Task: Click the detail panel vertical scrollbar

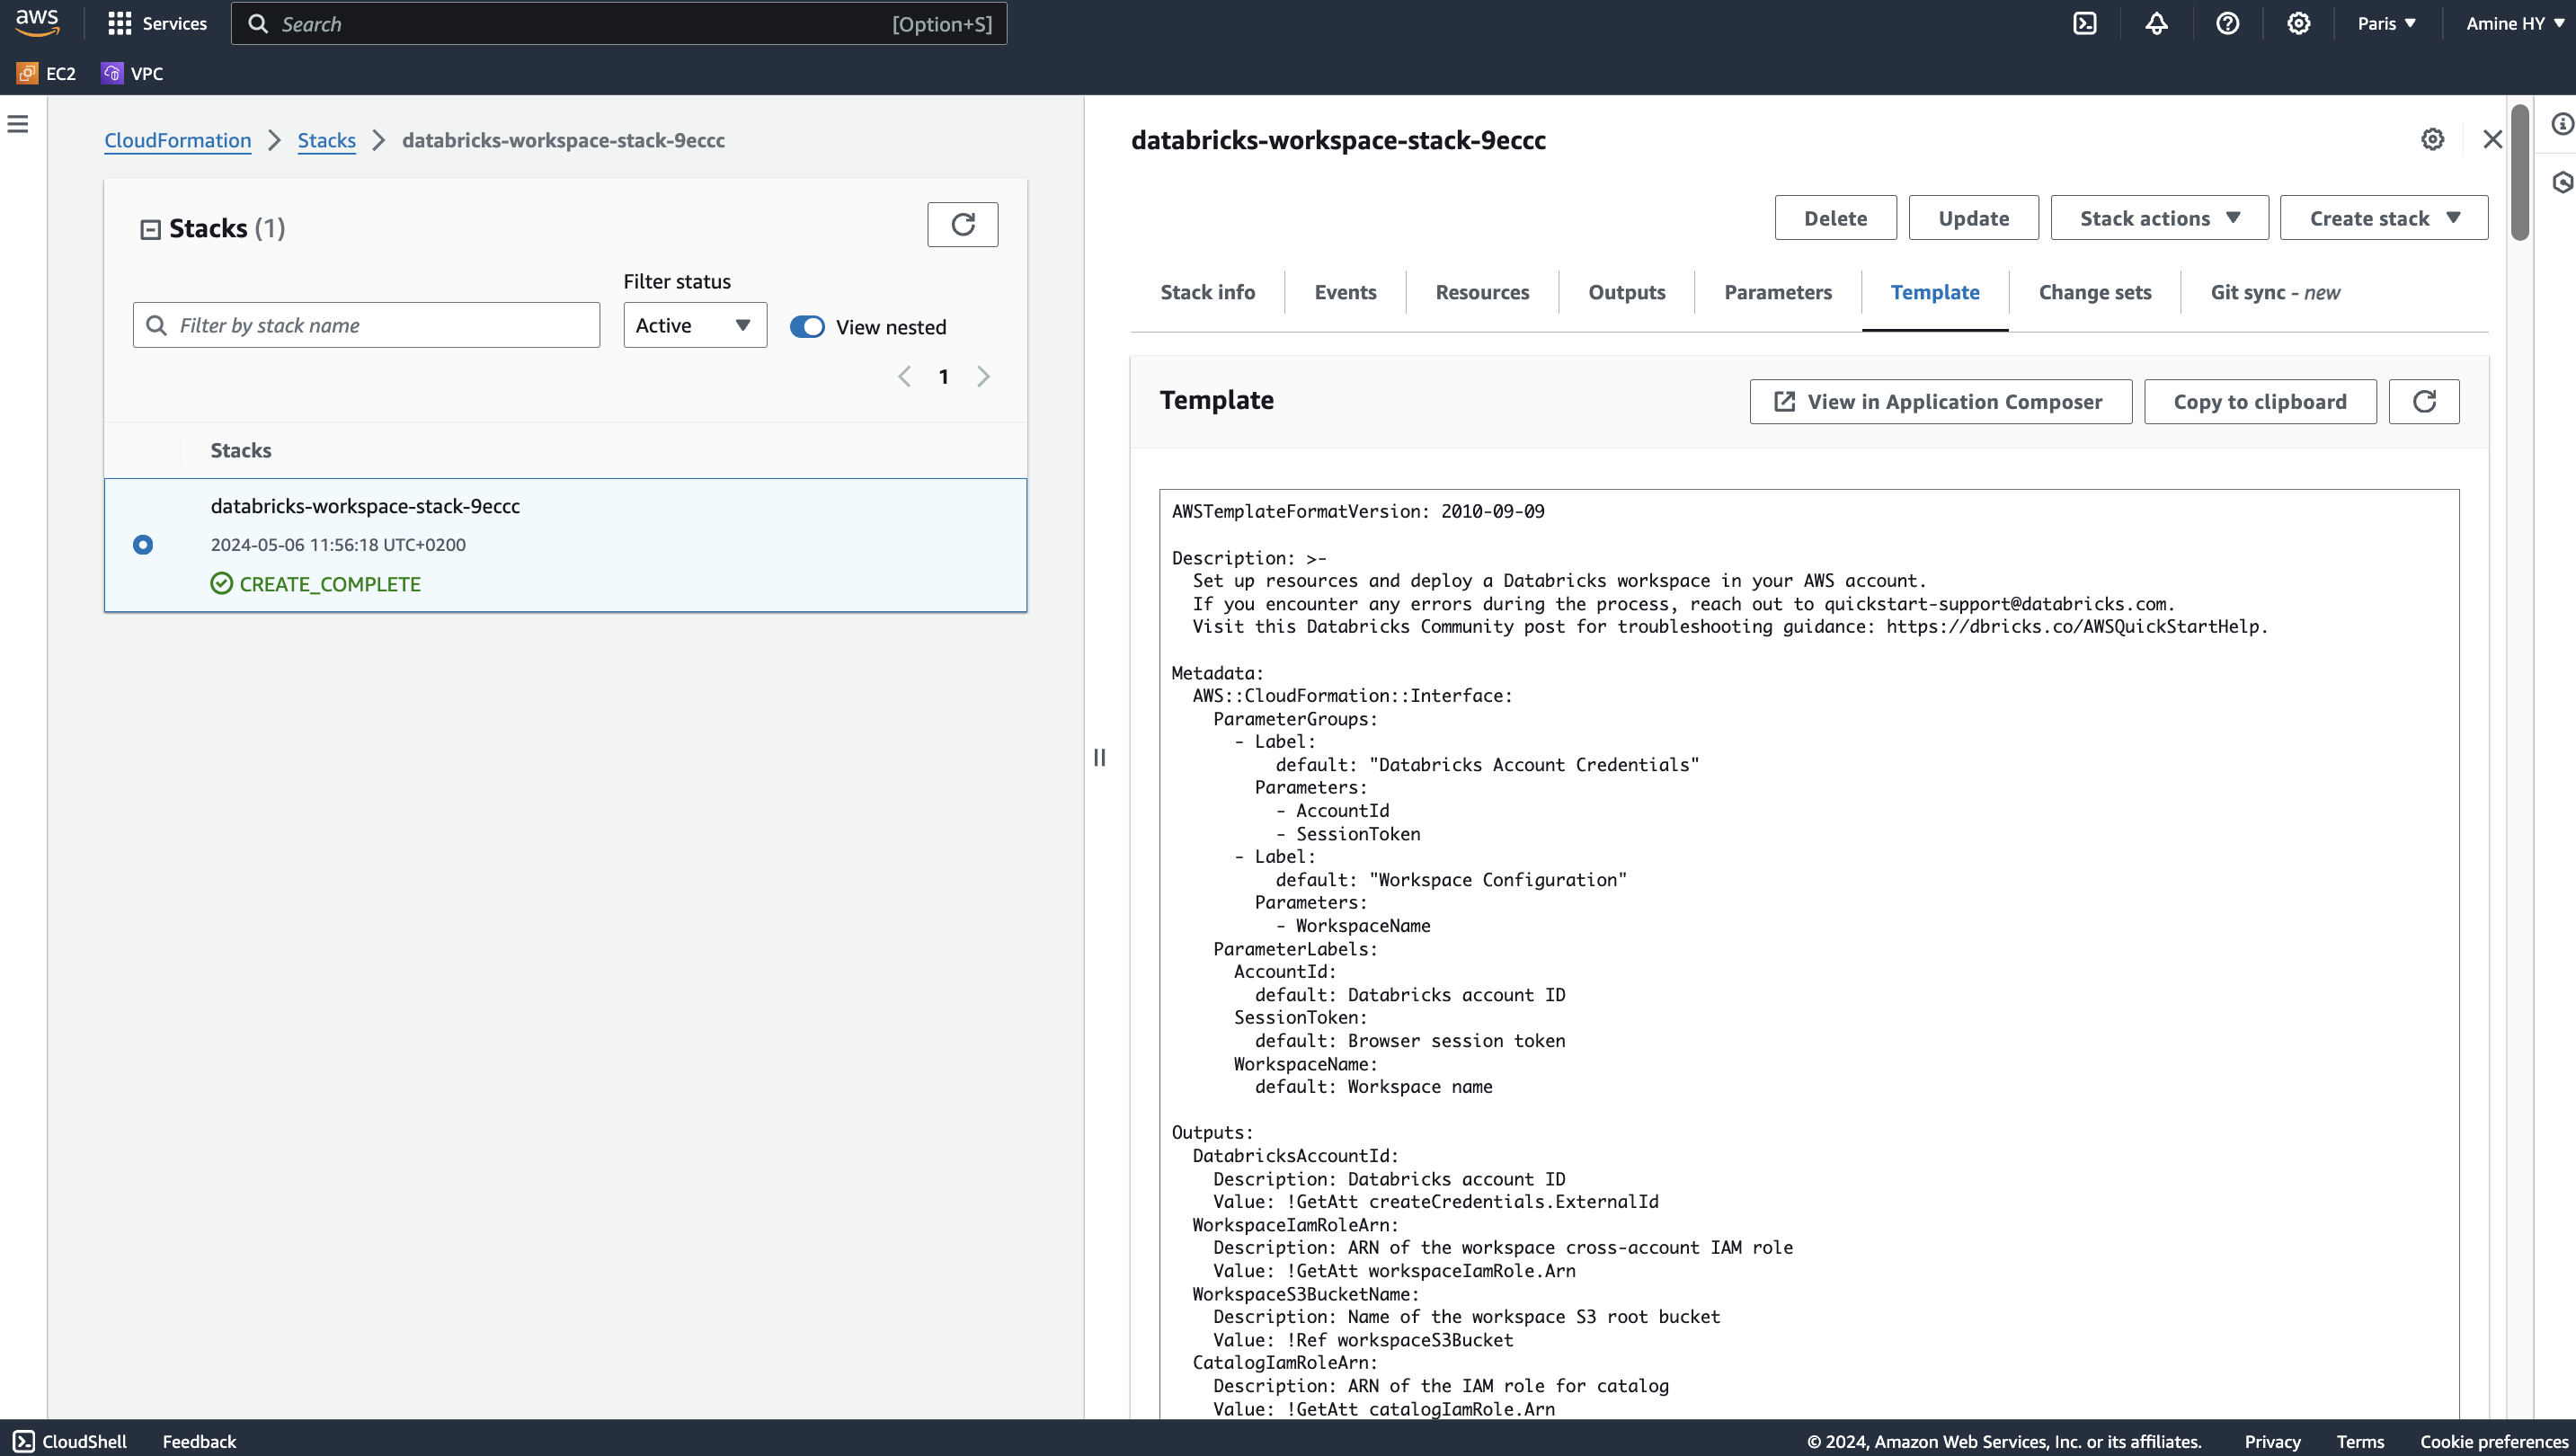Action: (x=2520, y=172)
